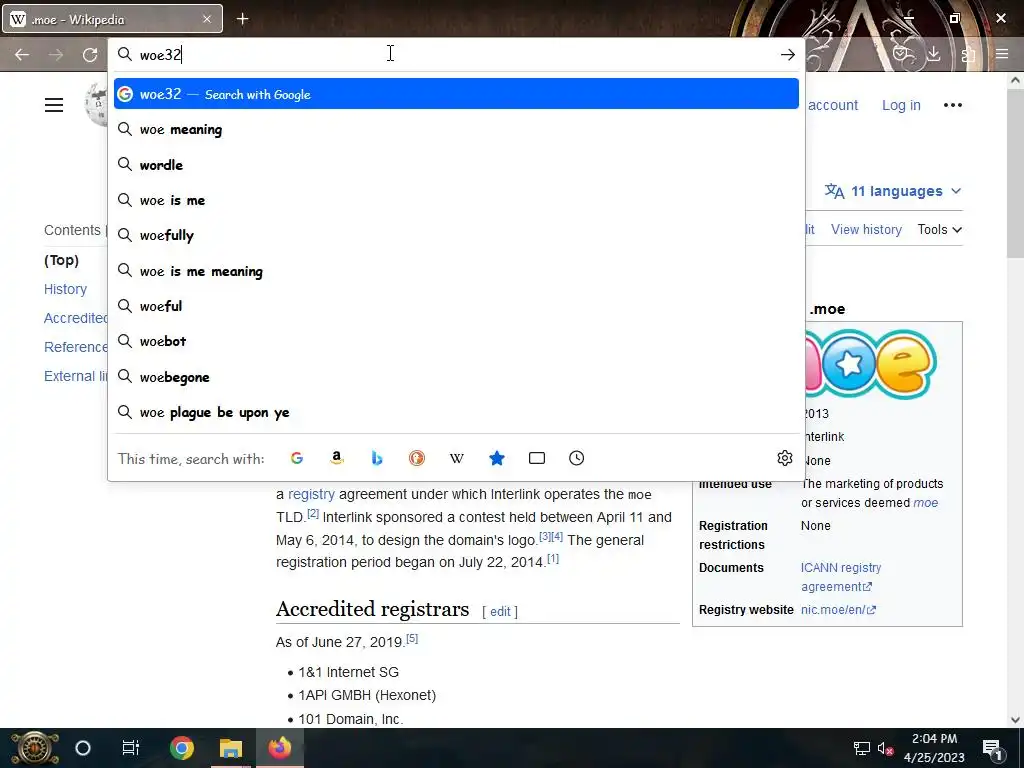Search this time with Wikipedia icon

456,458
